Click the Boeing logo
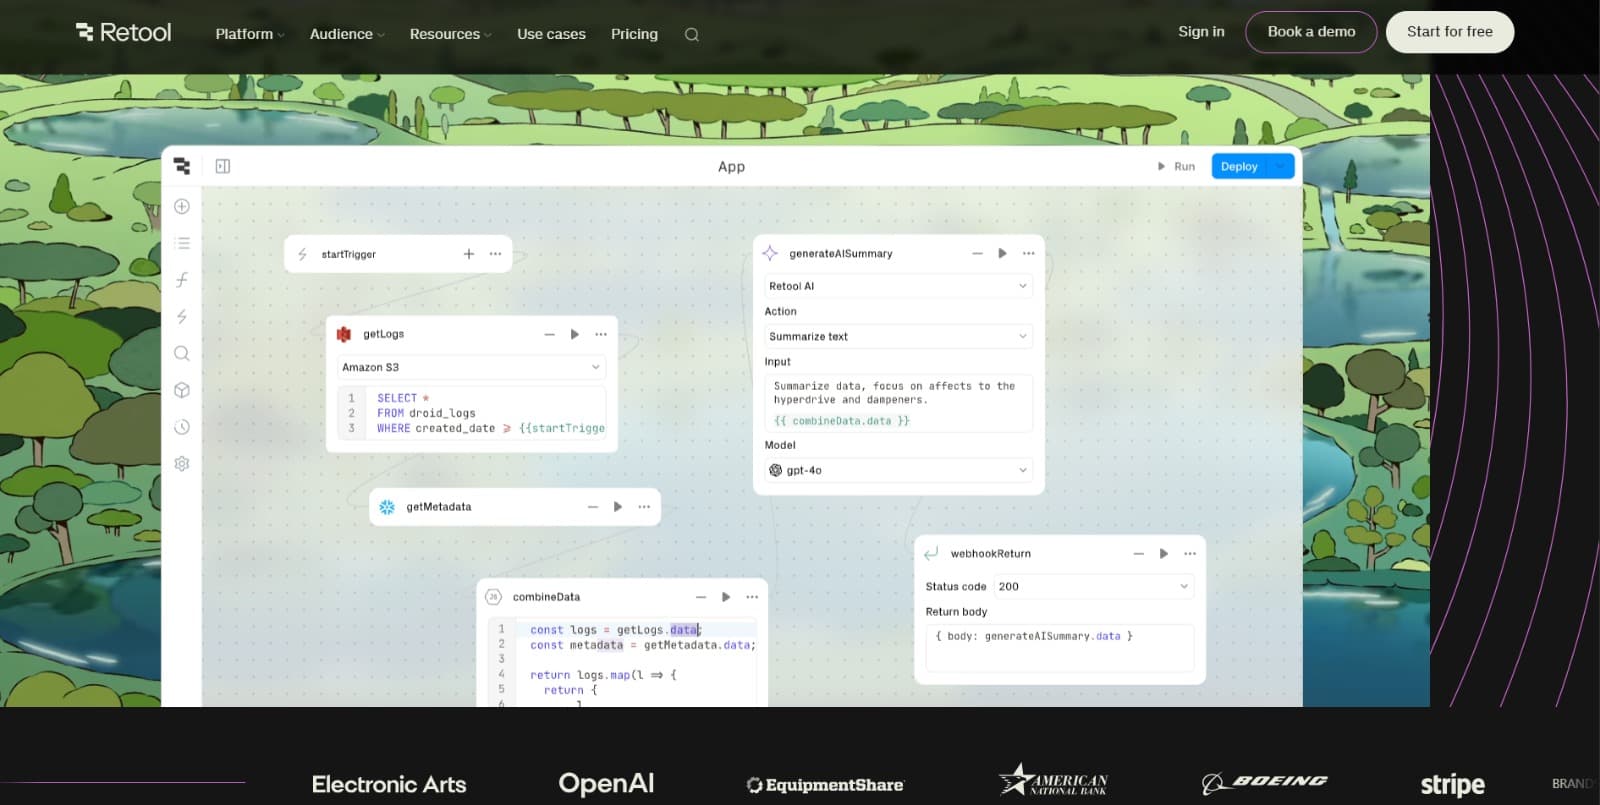 point(1265,782)
